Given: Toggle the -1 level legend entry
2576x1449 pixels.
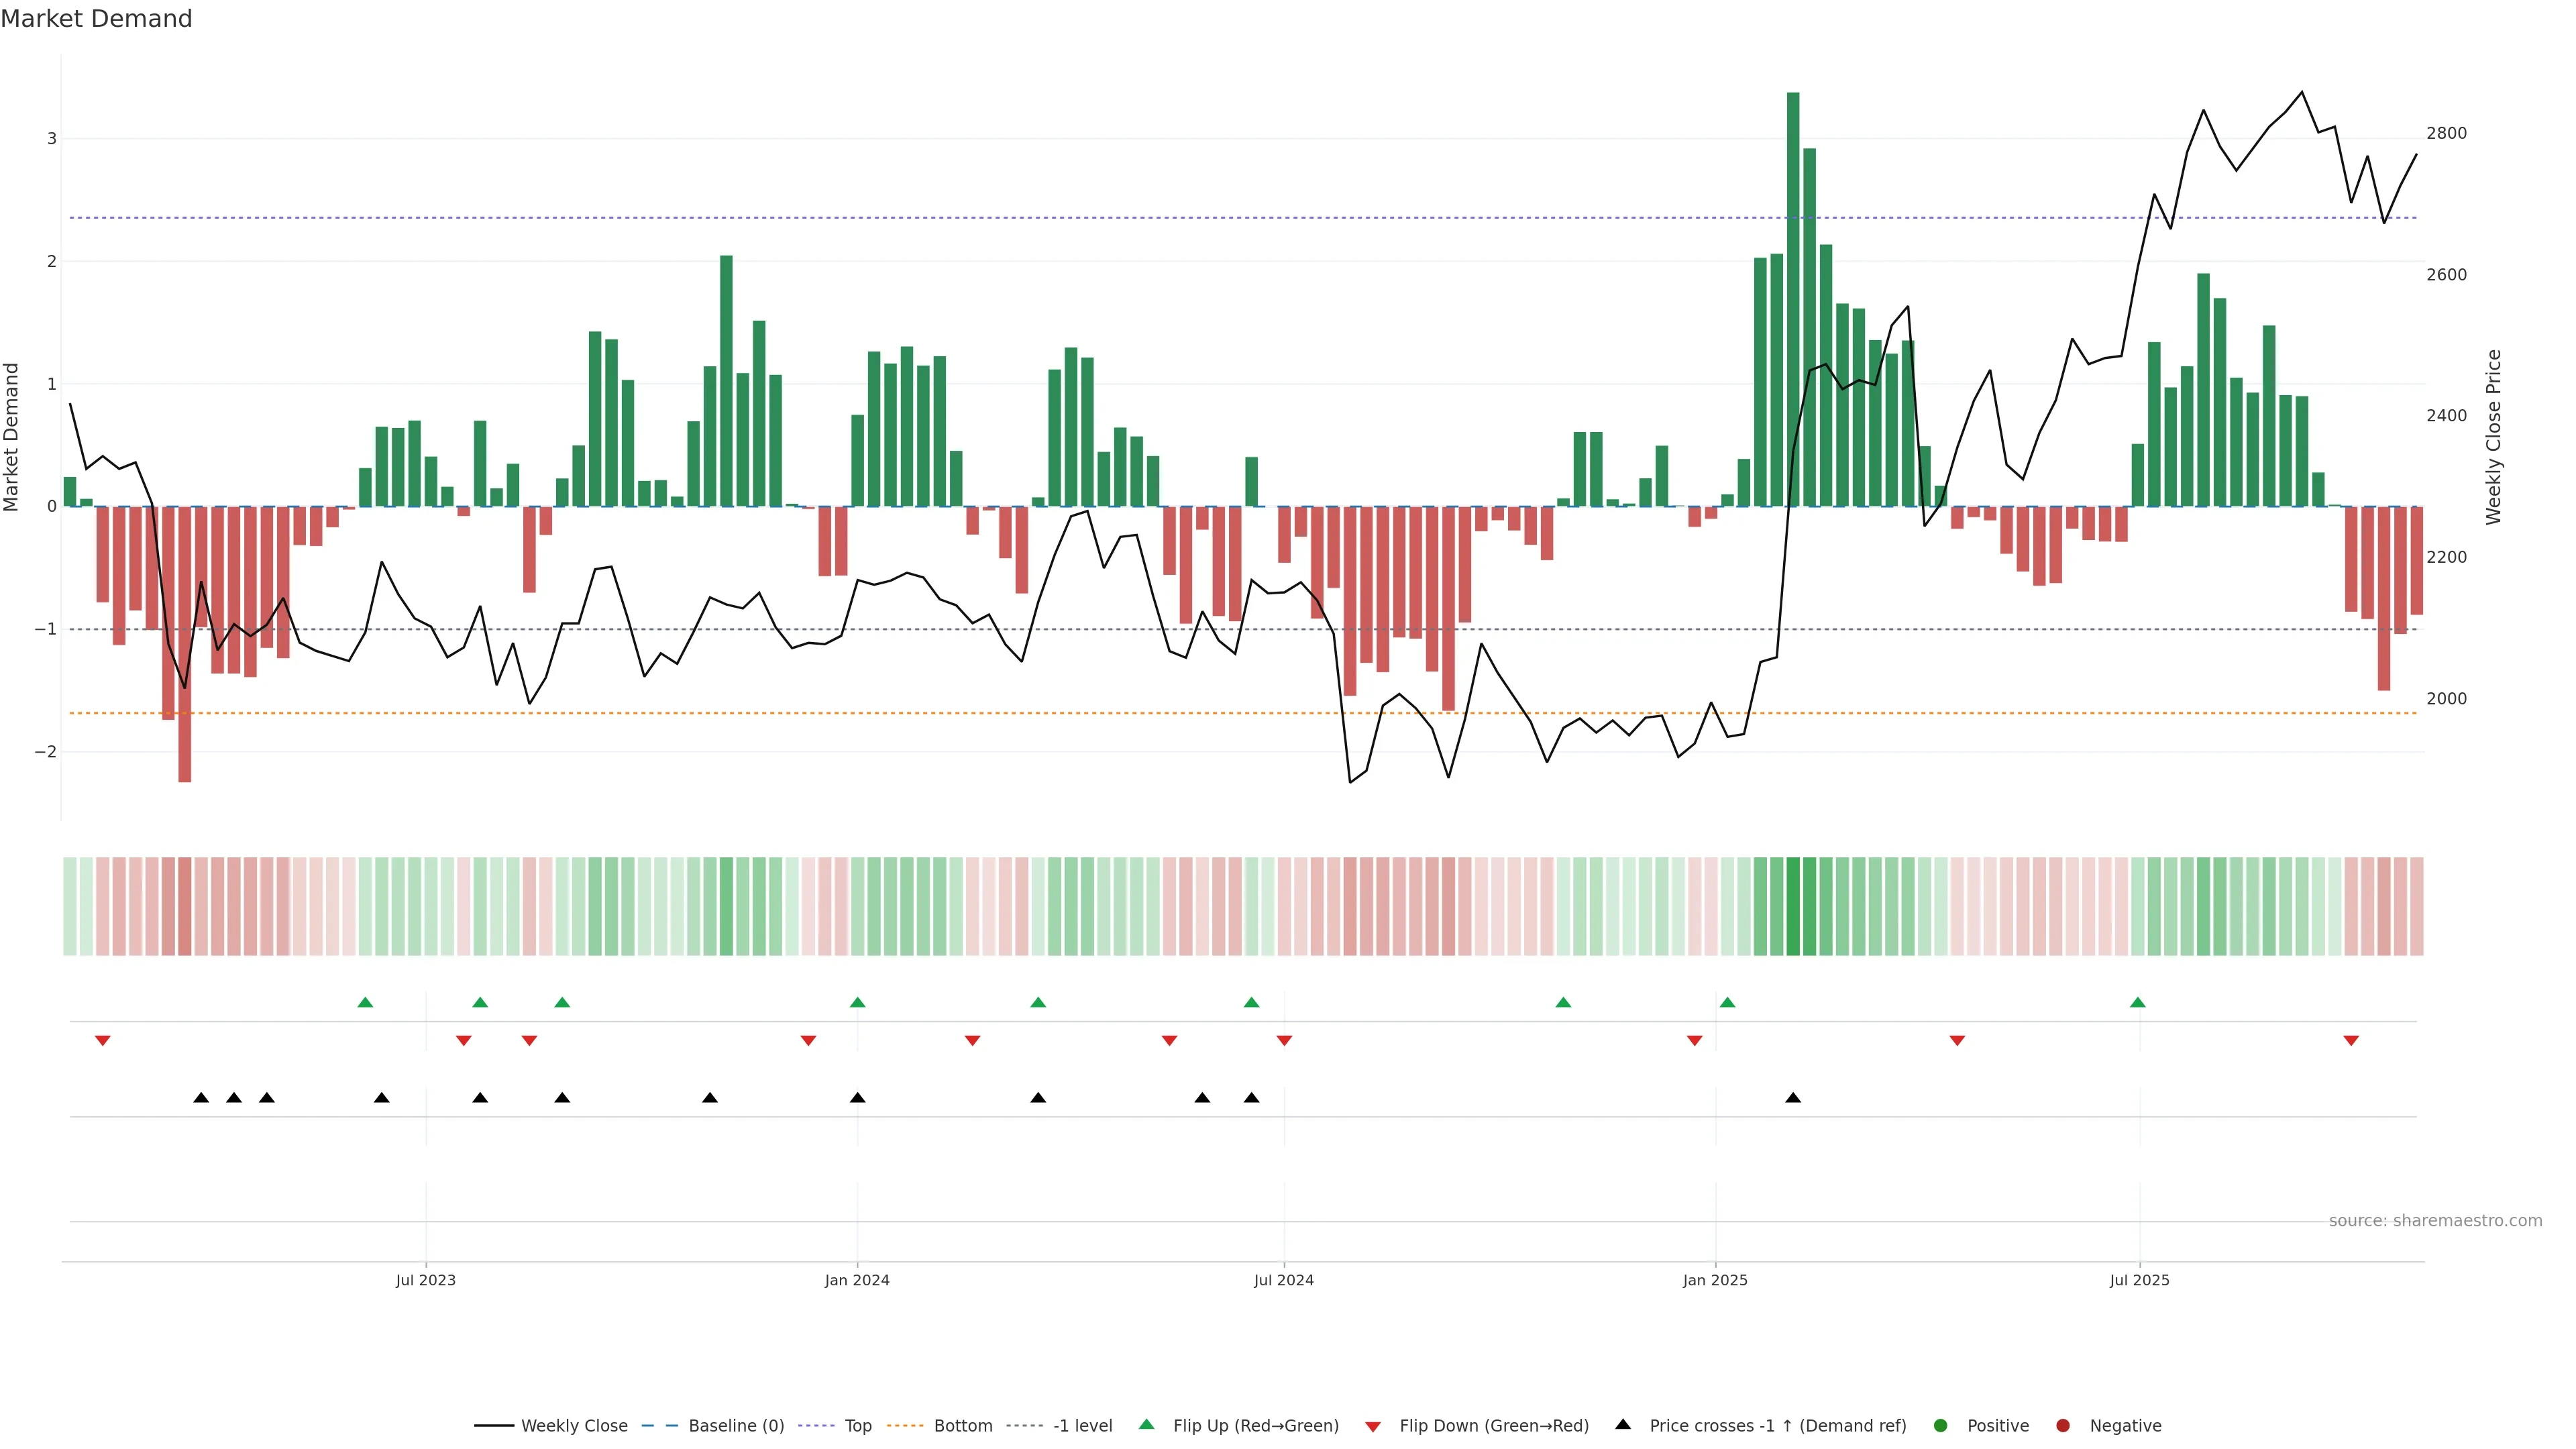Looking at the screenshot, I should tap(1082, 1425).
